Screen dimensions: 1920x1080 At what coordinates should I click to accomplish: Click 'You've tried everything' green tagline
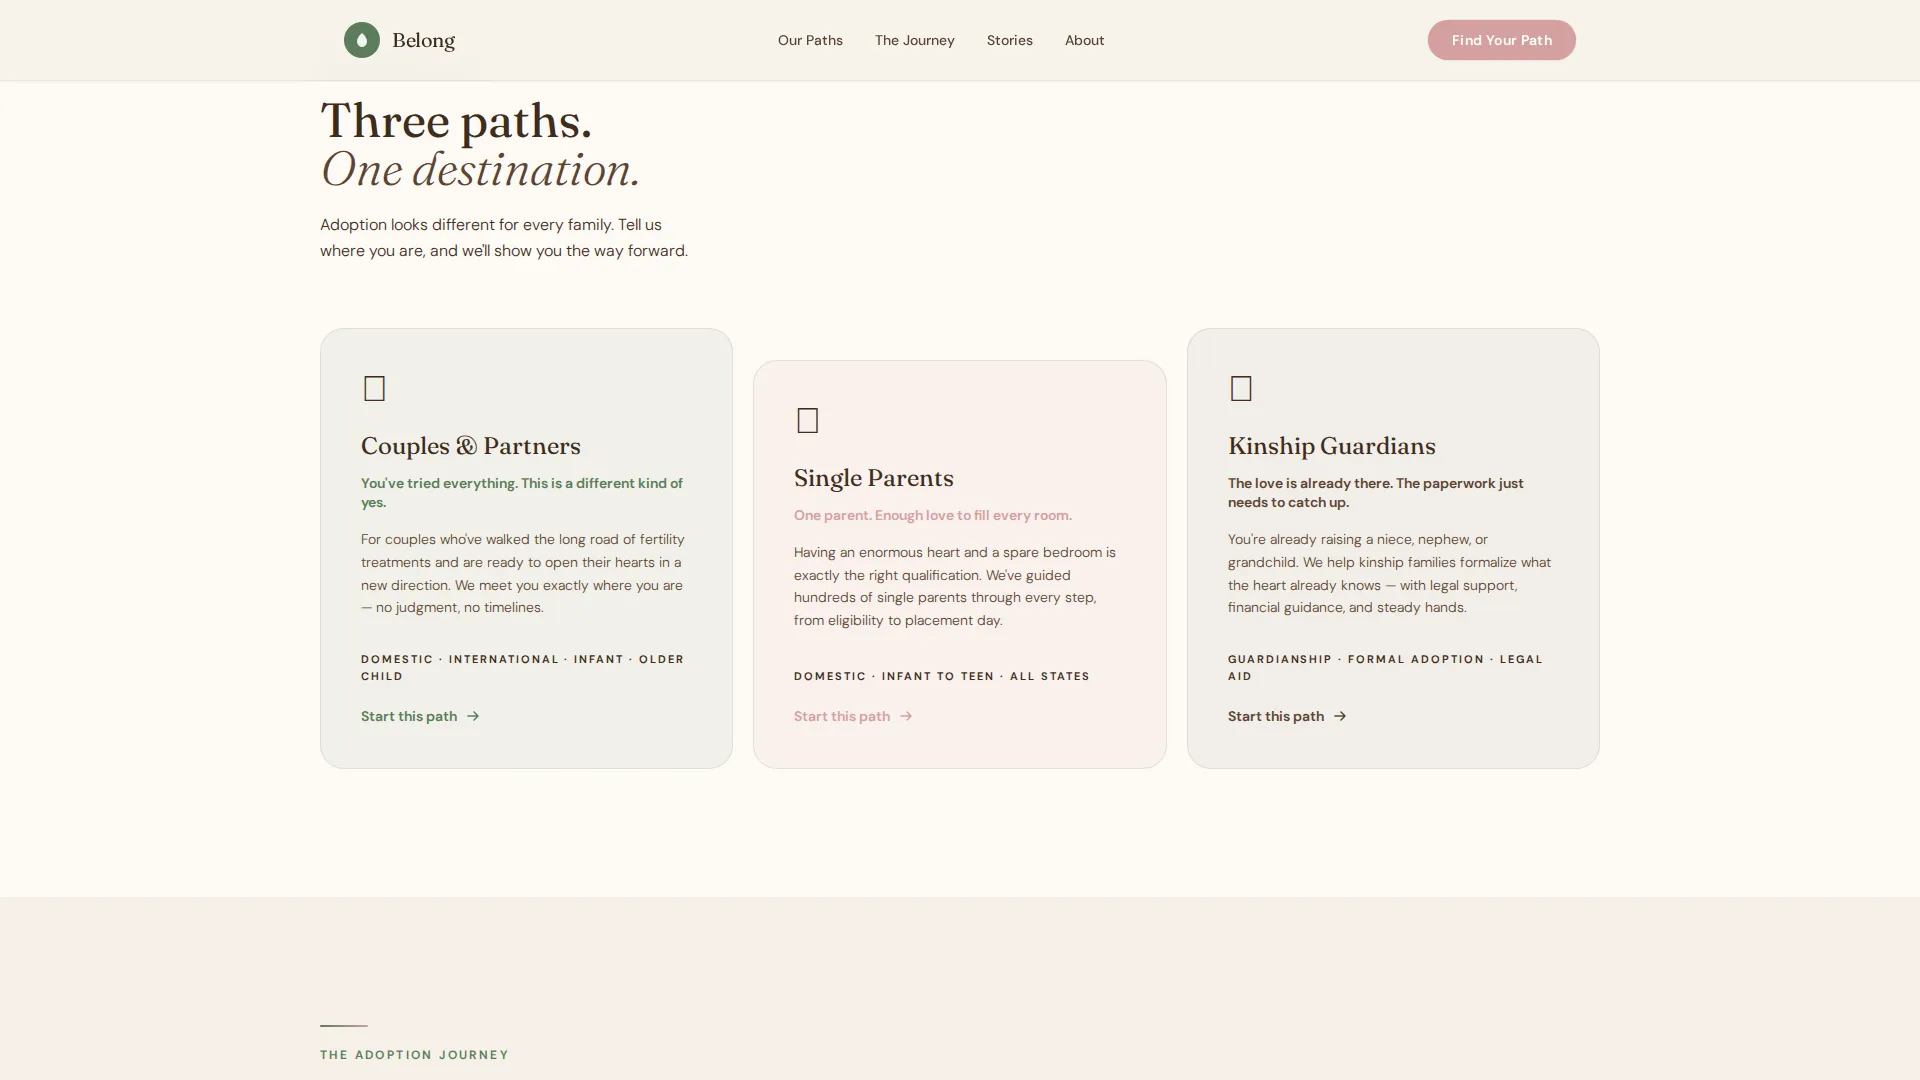(x=522, y=492)
